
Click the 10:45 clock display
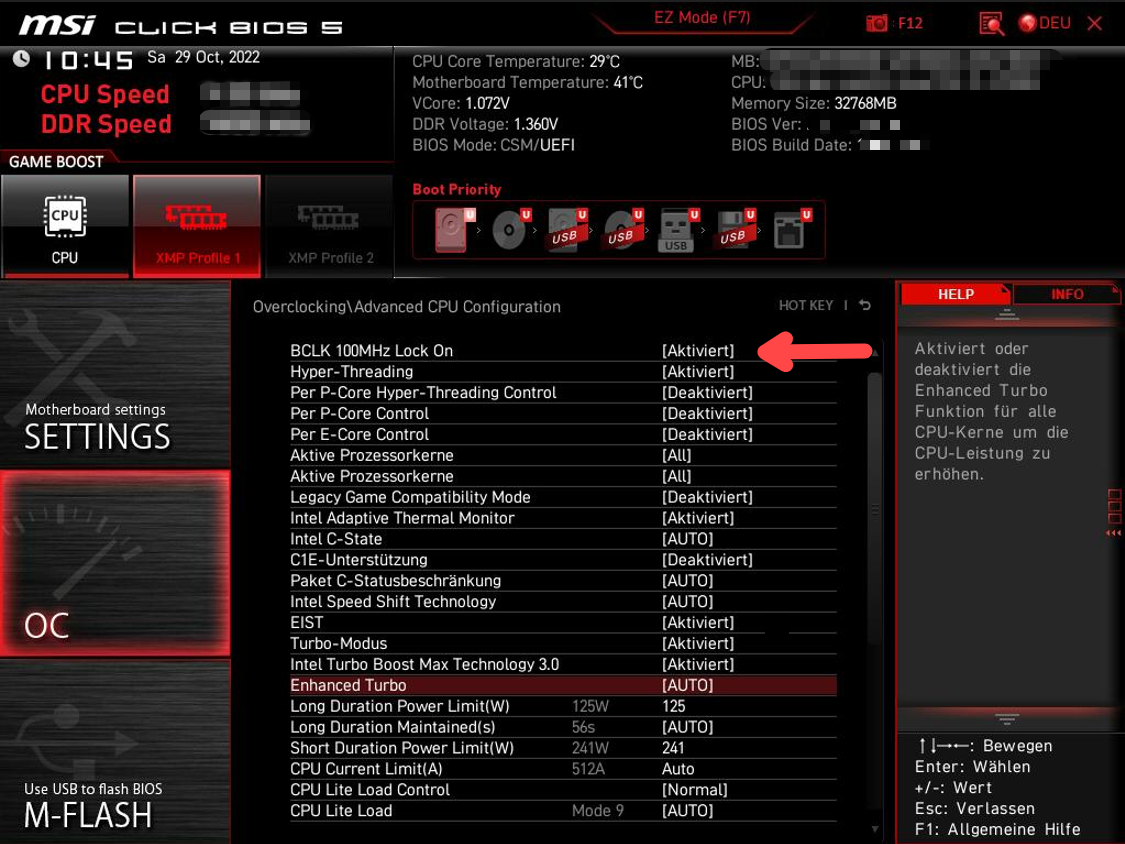pyautogui.click(x=88, y=60)
